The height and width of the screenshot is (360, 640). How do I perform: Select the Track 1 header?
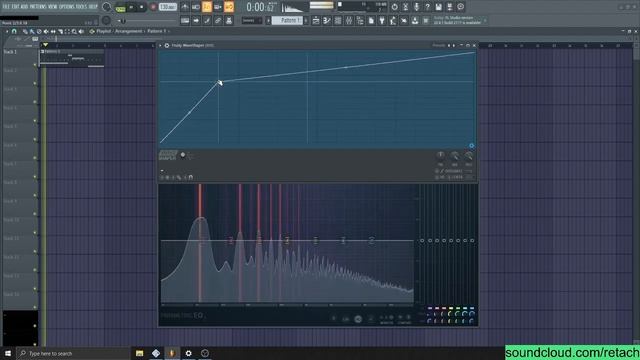pos(19,57)
